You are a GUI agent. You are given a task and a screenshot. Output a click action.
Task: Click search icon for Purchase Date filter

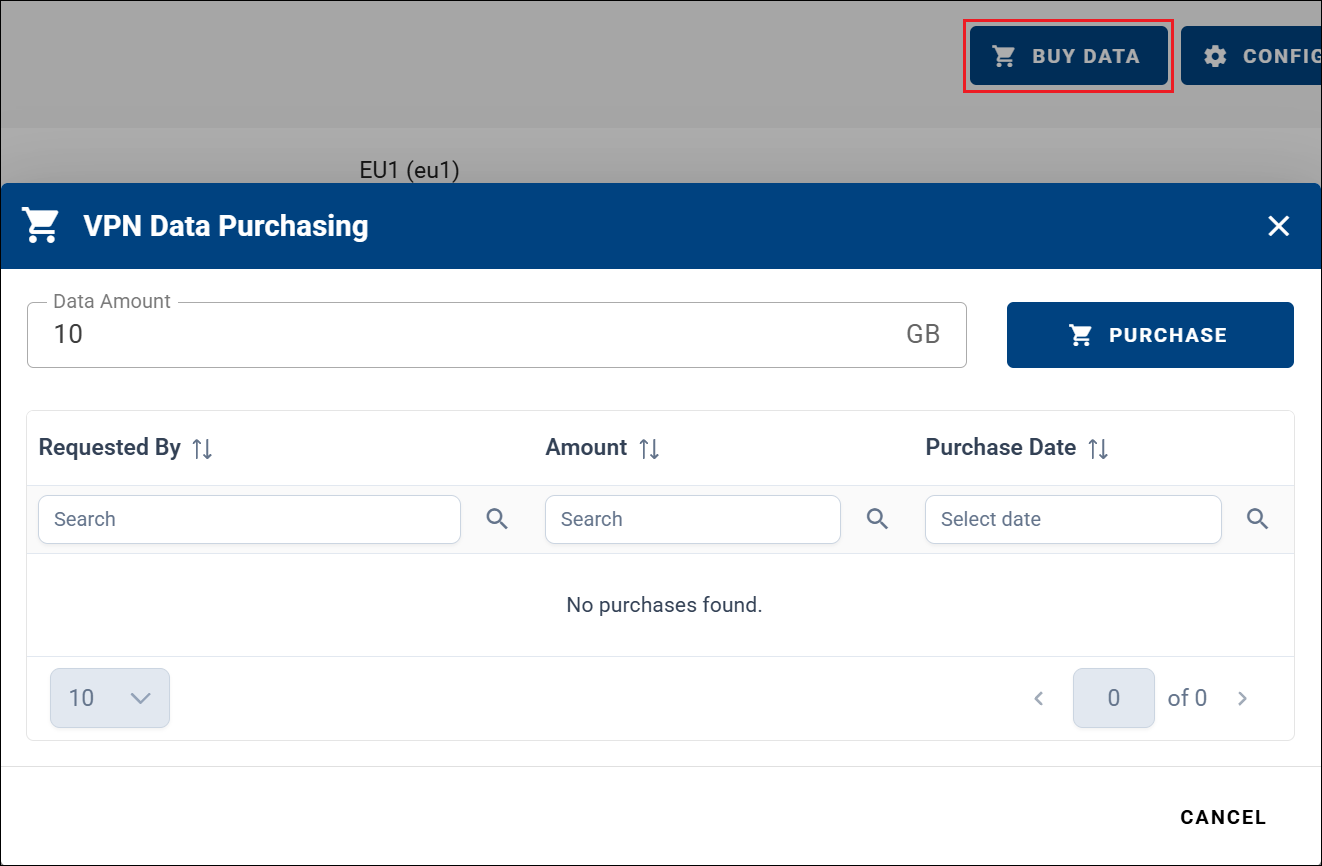coord(1258,519)
